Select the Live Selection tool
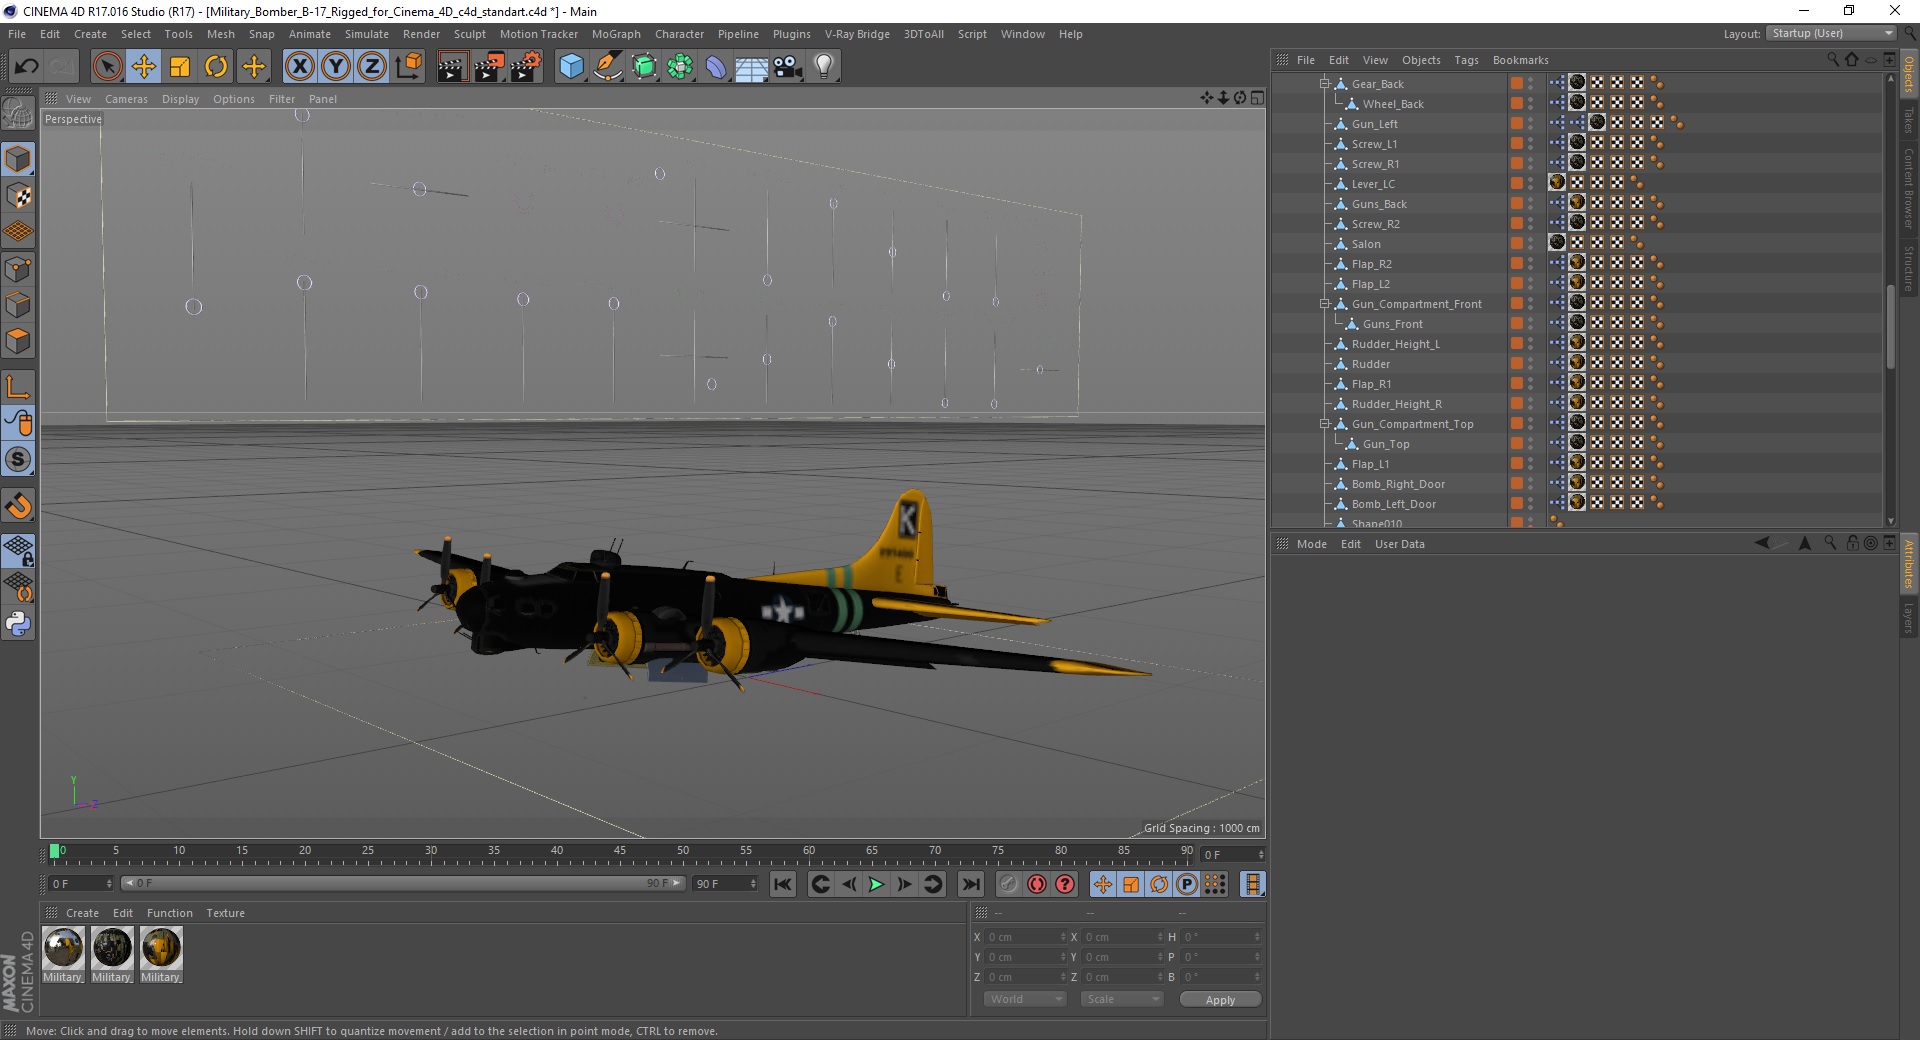1920x1040 pixels. coord(107,67)
